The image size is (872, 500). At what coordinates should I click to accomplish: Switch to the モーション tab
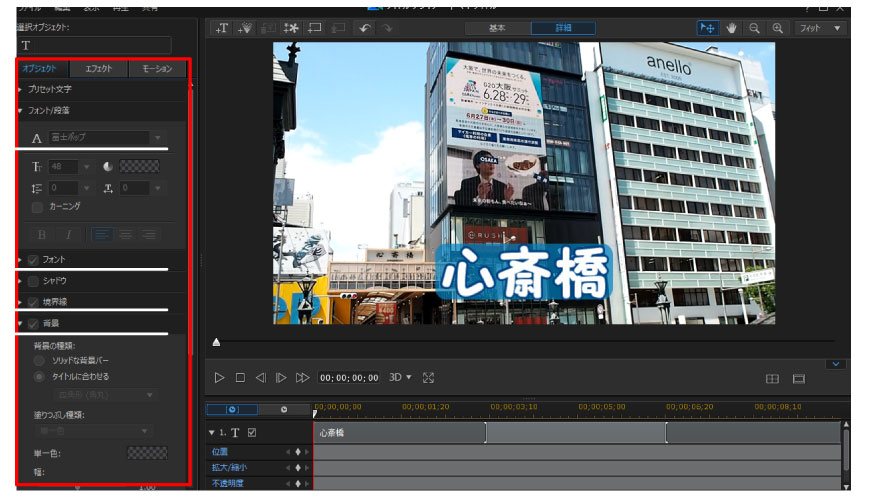(x=157, y=69)
